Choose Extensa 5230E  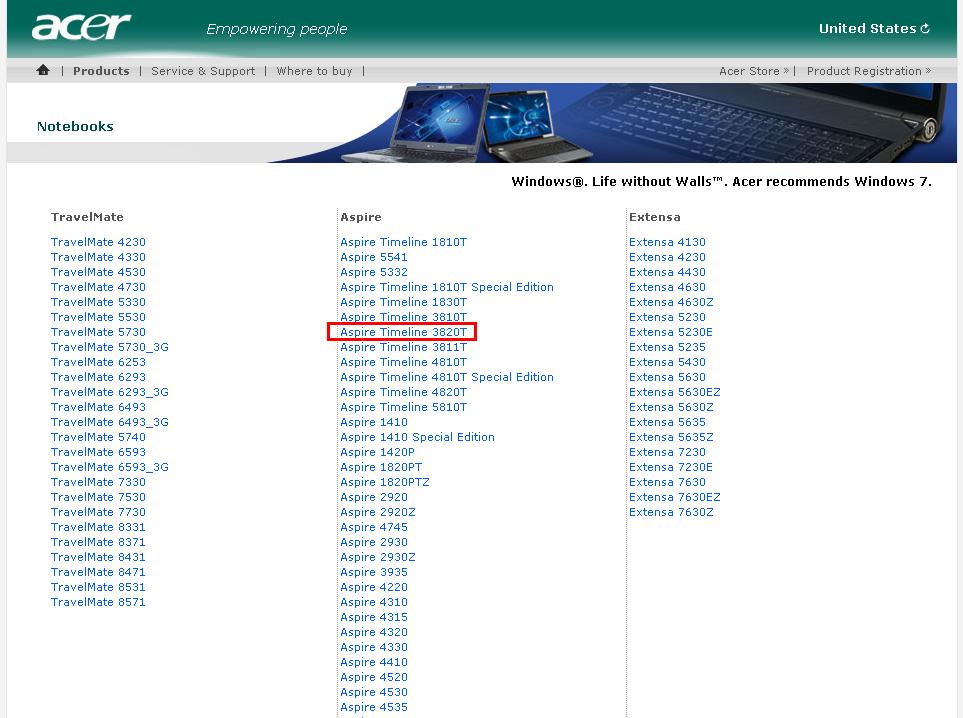[671, 332]
